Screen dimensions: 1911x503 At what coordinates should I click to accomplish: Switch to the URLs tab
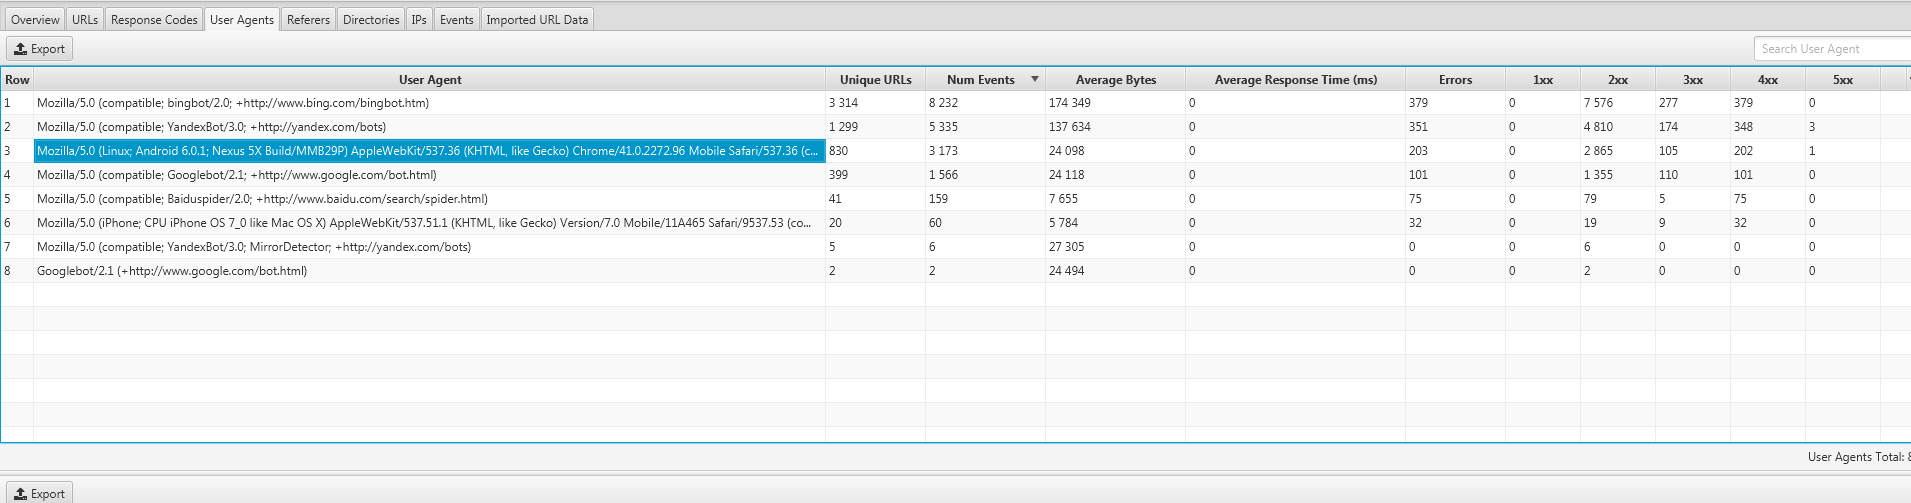pyautogui.click(x=85, y=19)
